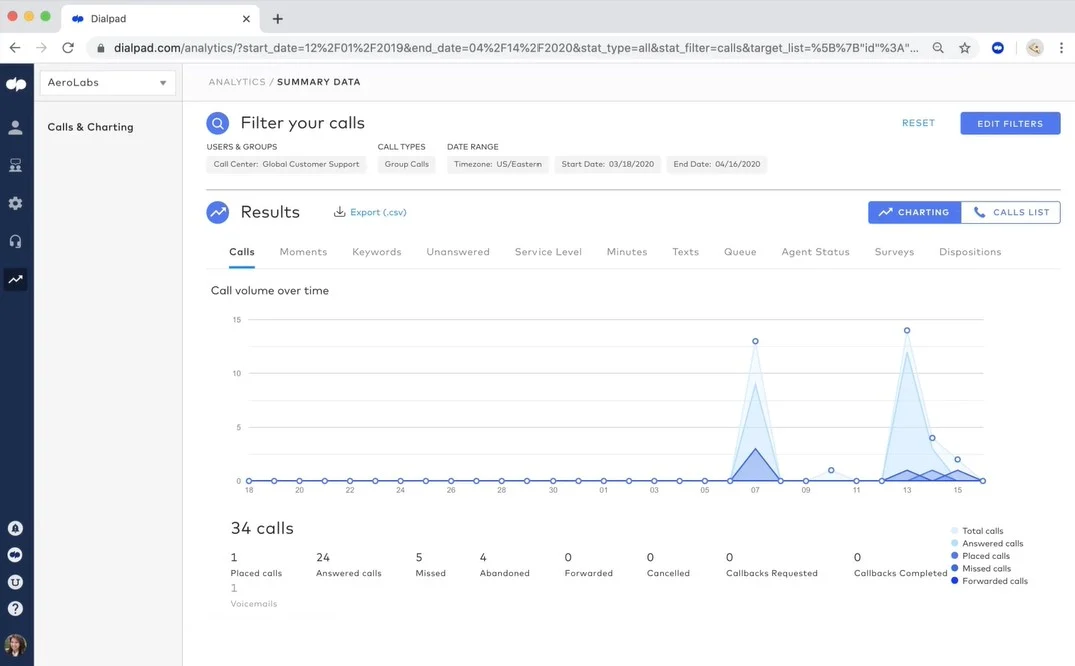This screenshot has height=666, width=1075.
Task: Select the Moments tab
Action: (x=303, y=252)
